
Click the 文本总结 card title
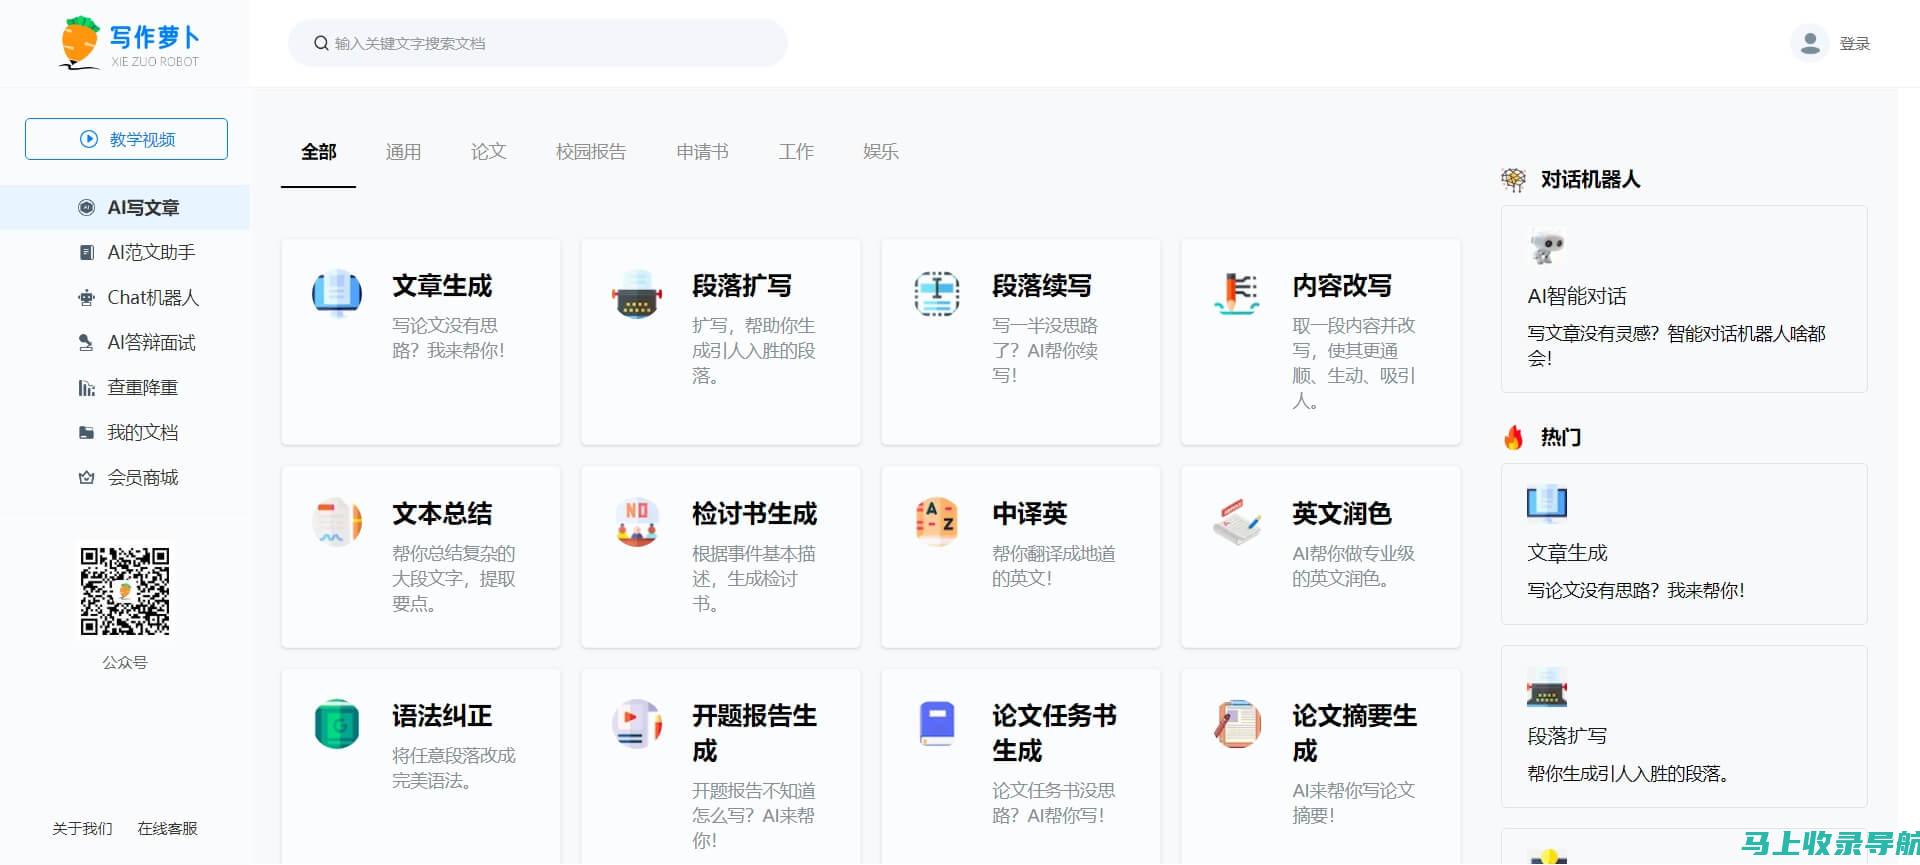coord(442,514)
